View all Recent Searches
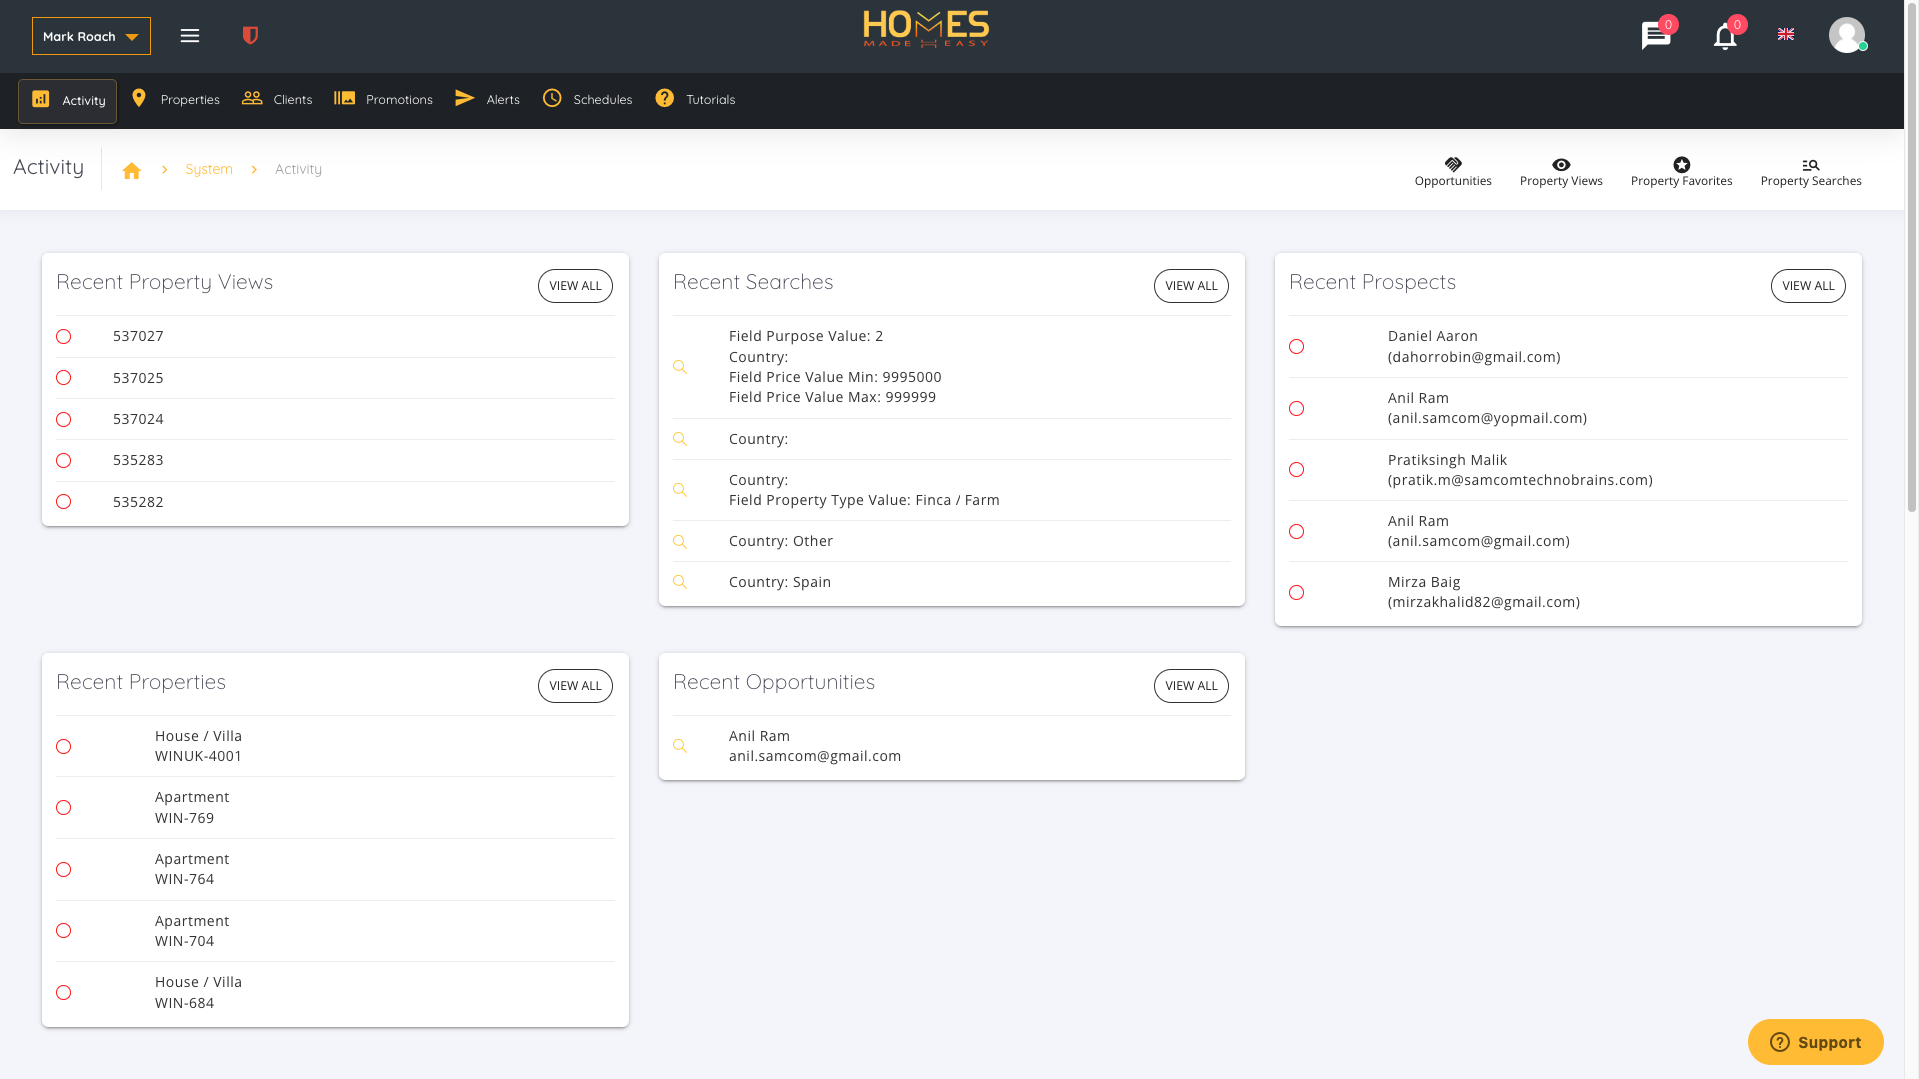 pos(1191,286)
